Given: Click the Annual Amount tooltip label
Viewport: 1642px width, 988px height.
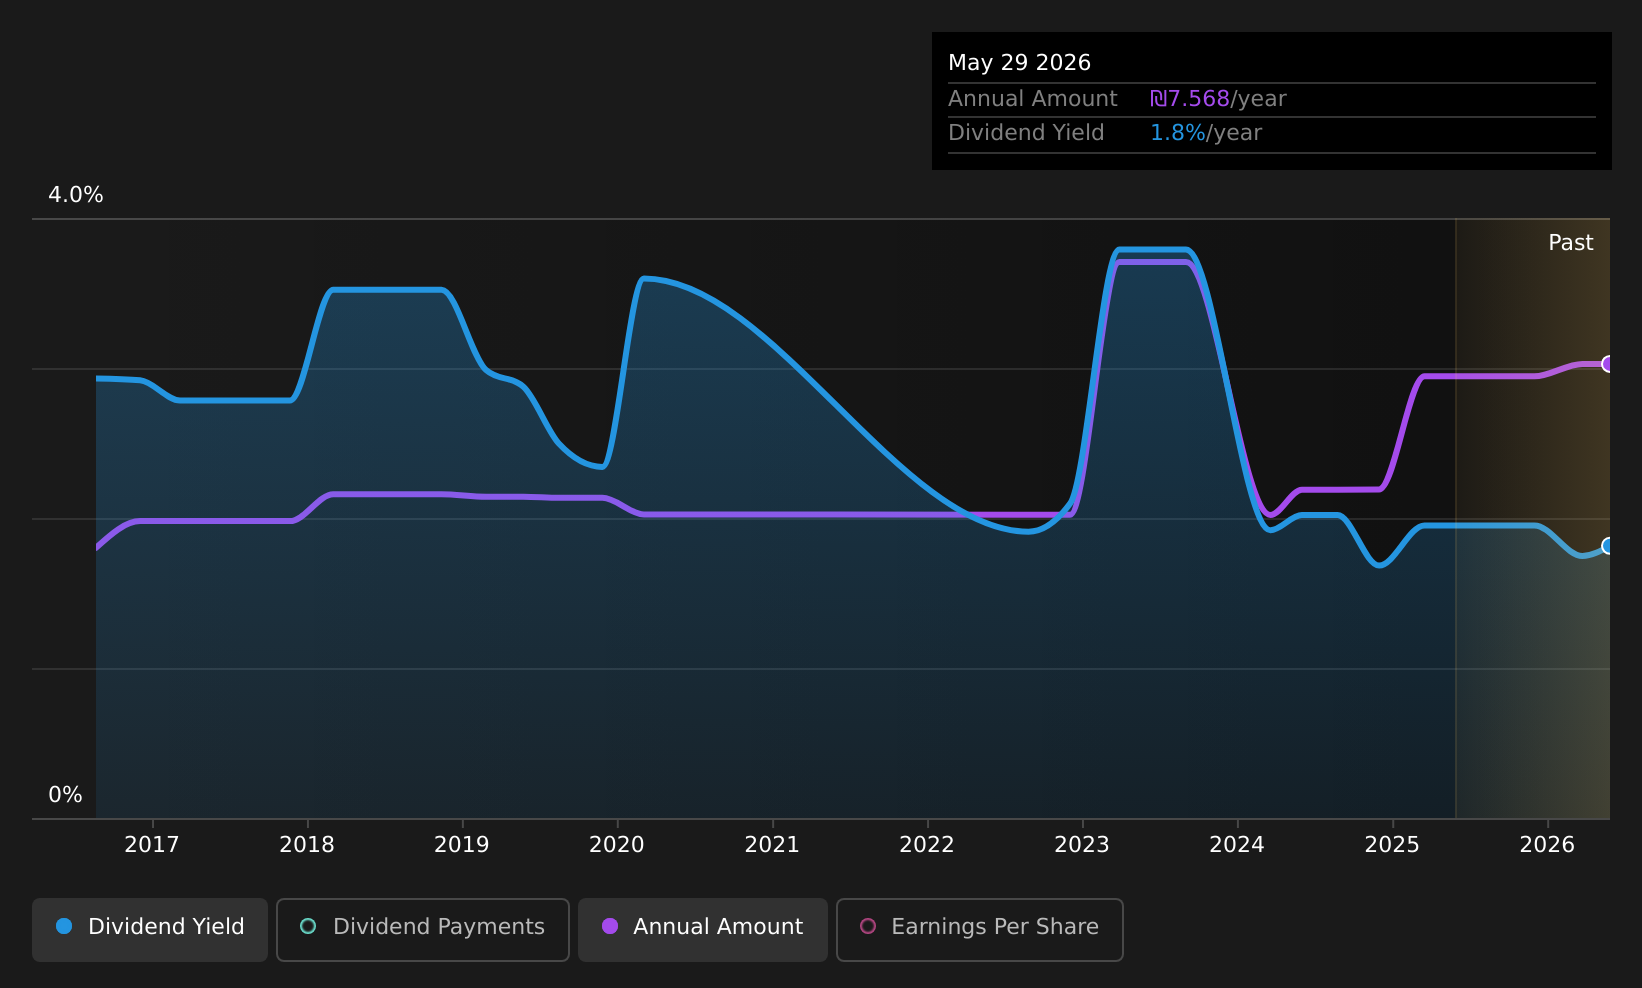Looking at the screenshot, I should (1033, 99).
